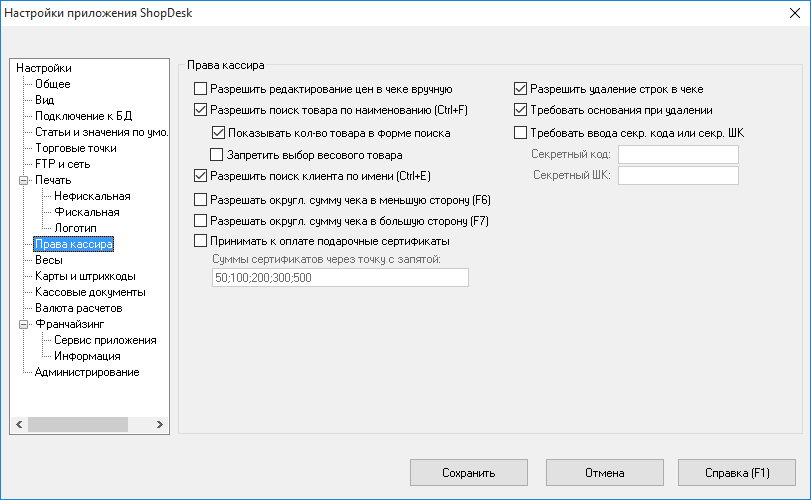Enable require secret code entry checkbox
The image size is (811, 500).
(520, 132)
